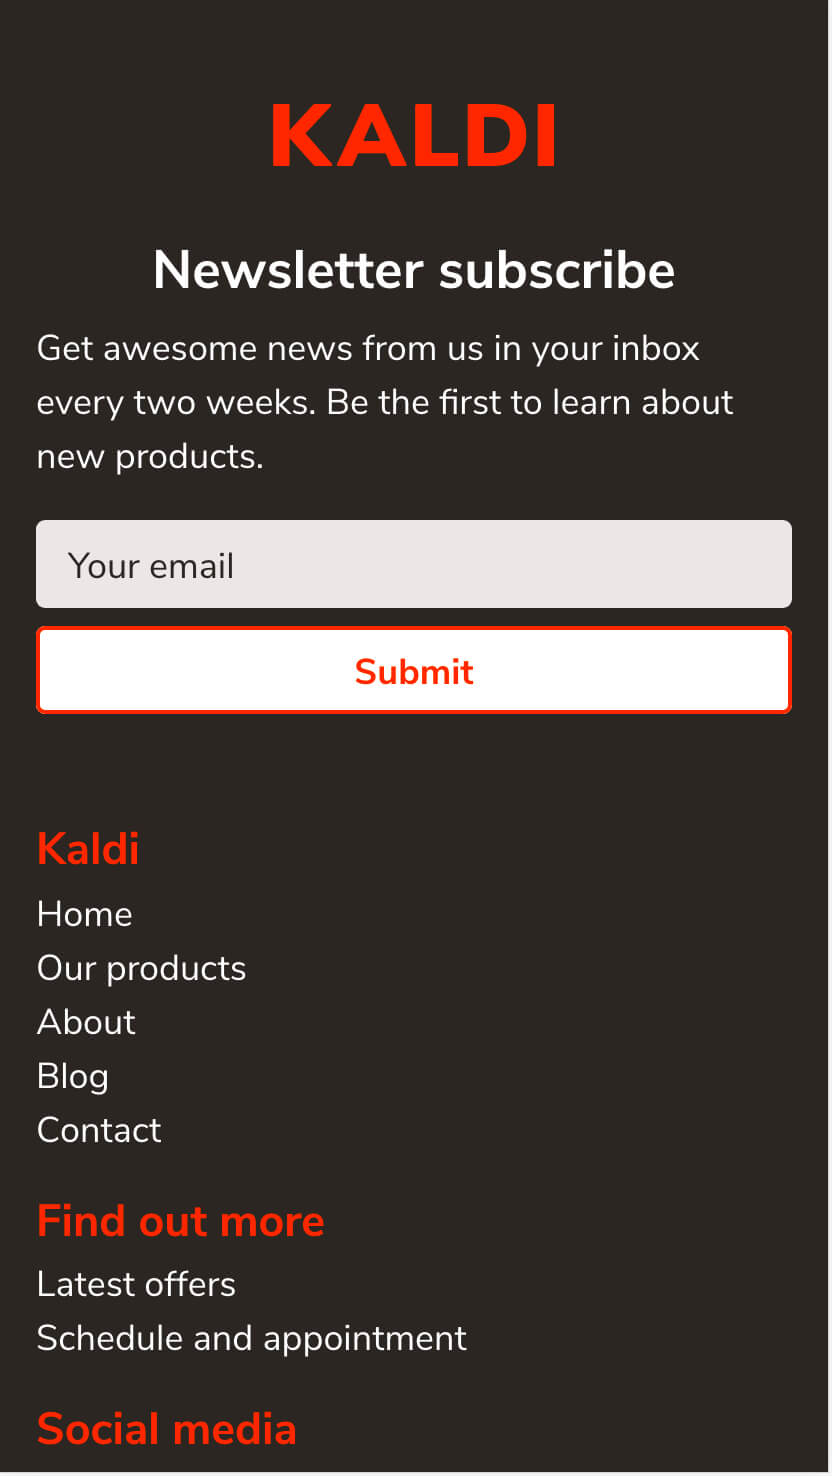This screenshot has width=832, height=1476.
Task: Select the Contact footer link
Action: pyautogui.click(x=99, y=1130)
